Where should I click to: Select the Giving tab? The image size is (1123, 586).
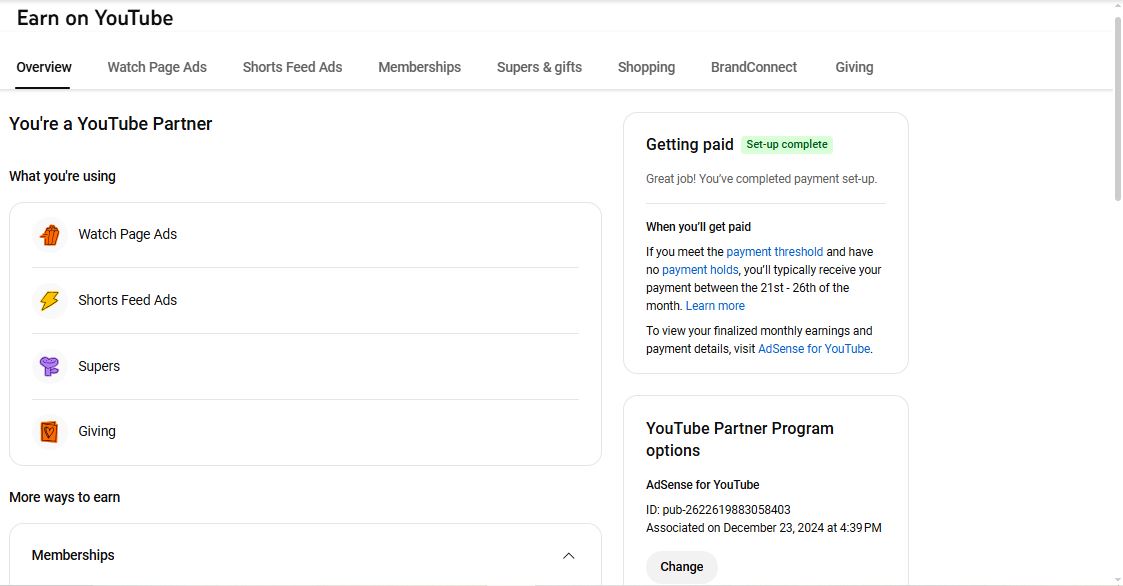tap(854, 67)
